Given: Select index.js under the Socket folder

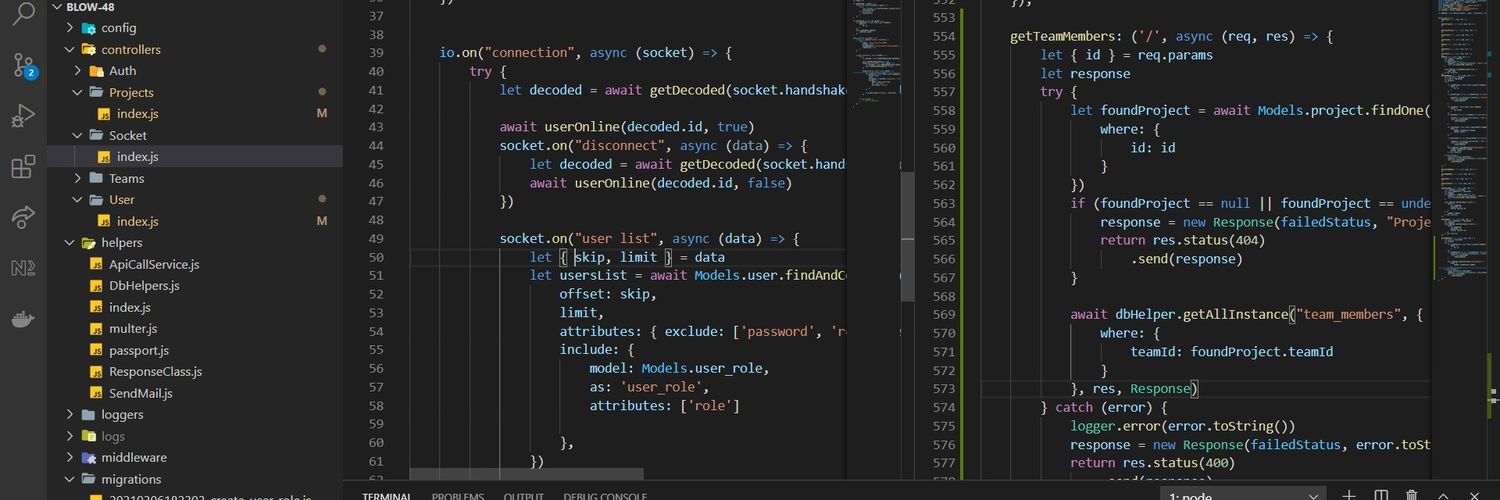Looking at the screenshot, I should click(x=138, y=157).
